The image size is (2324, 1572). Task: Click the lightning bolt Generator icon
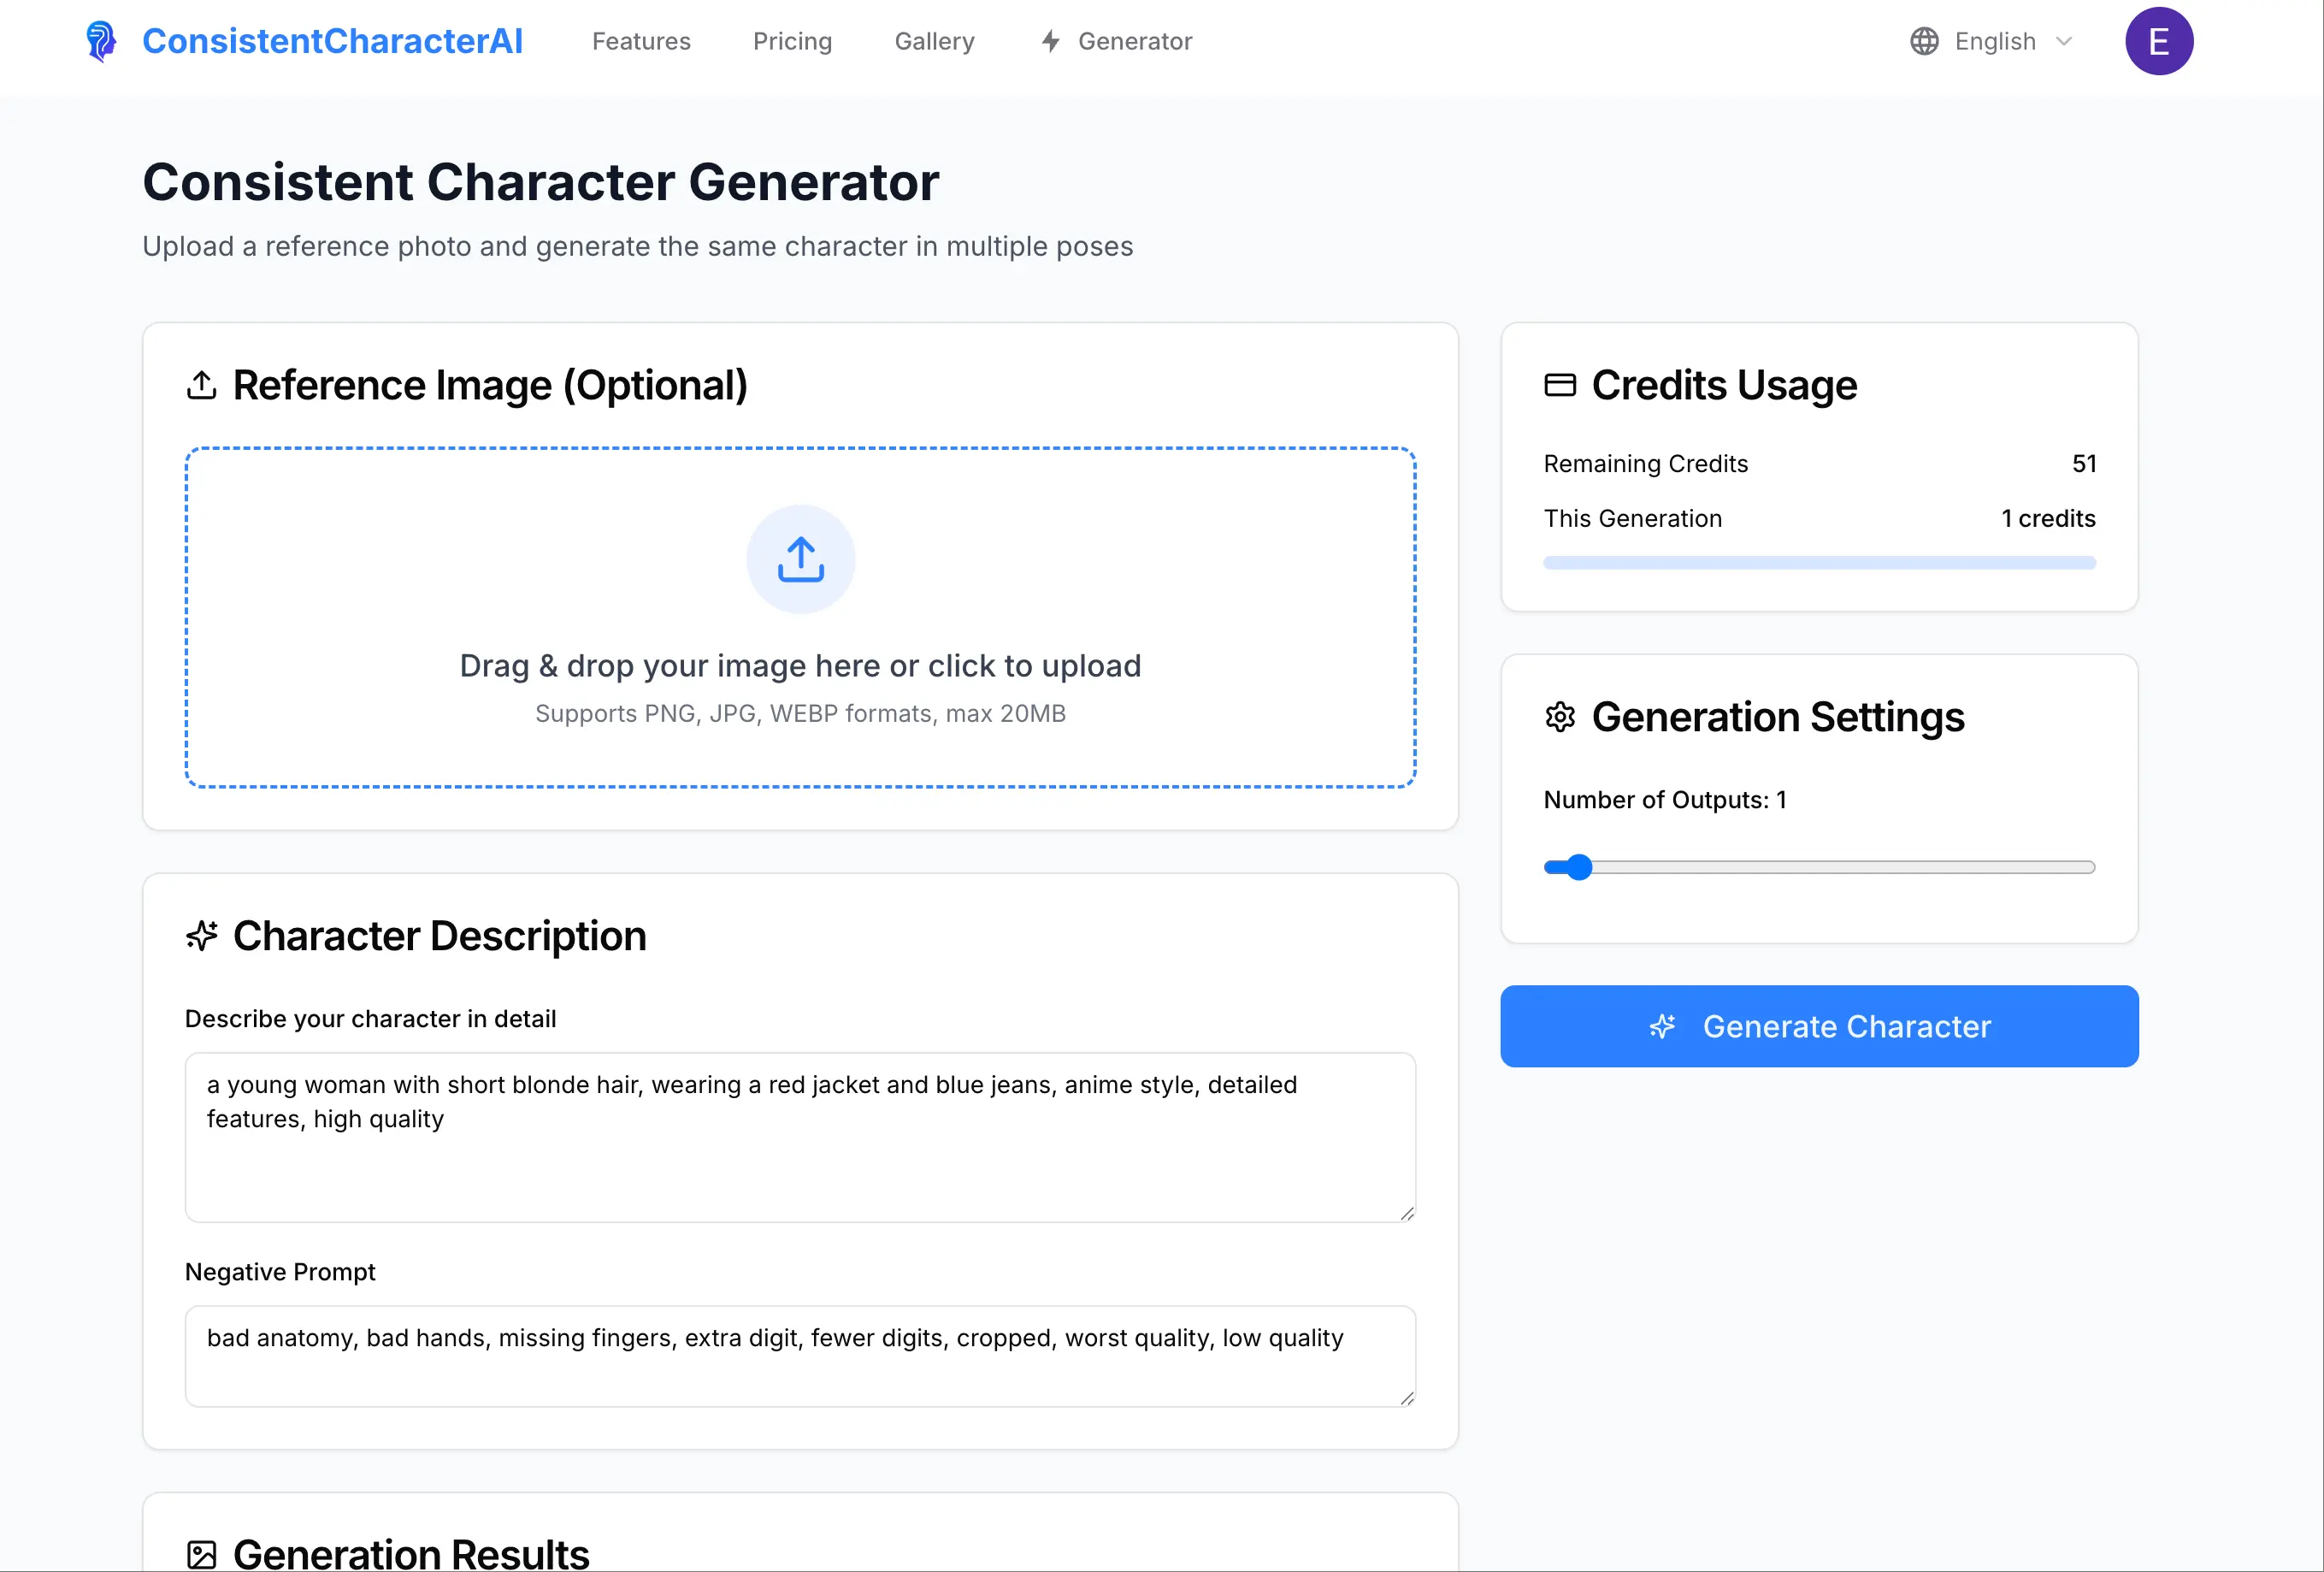[1050, 41]
